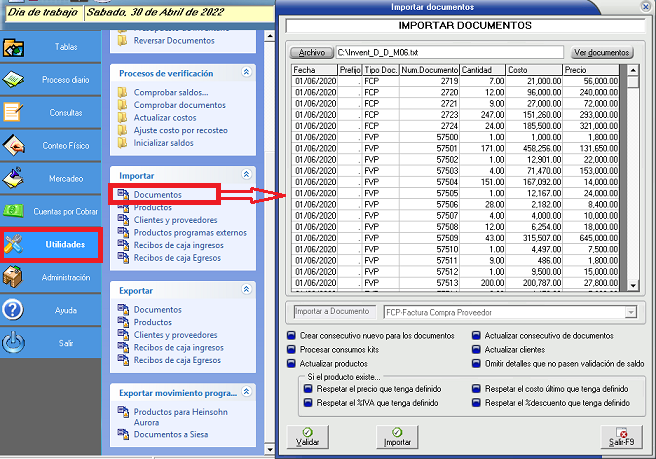Check Respetar el precio que tenga definido
The height and width of the screenshot is (459, 656).
coord(308,389)
